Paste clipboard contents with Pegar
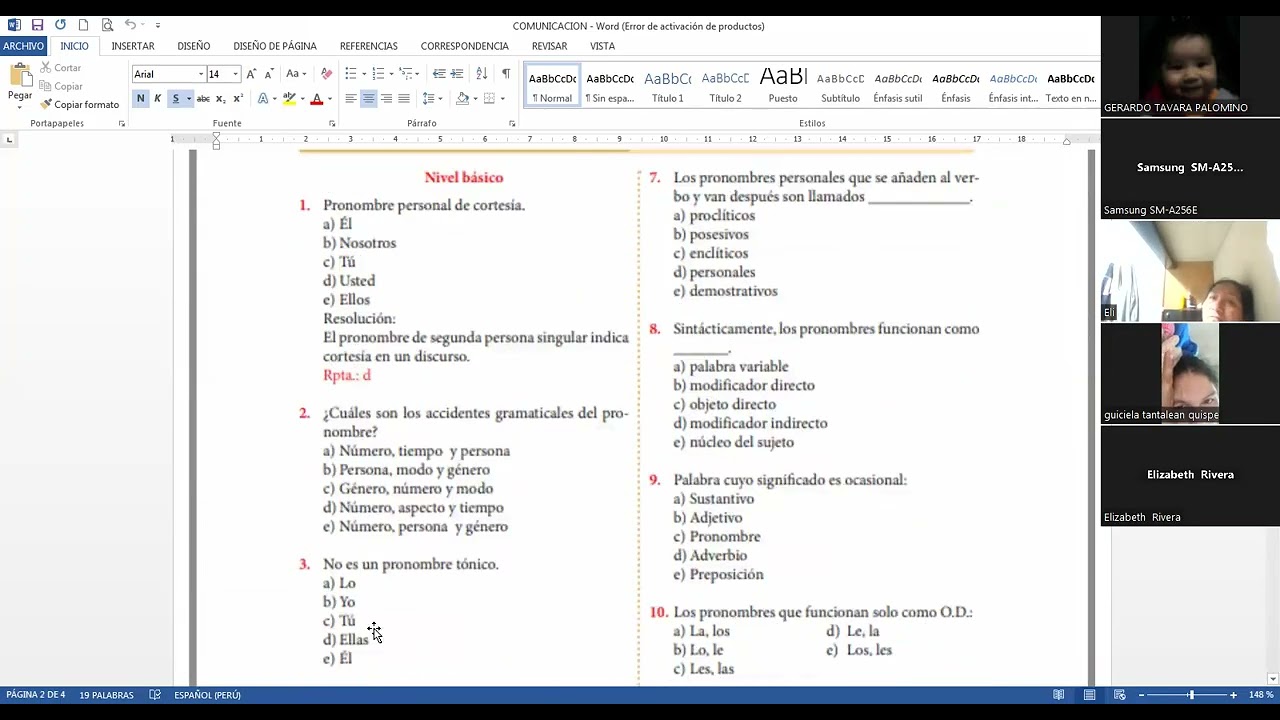1280x720 pixels. (x=20, y=84)
